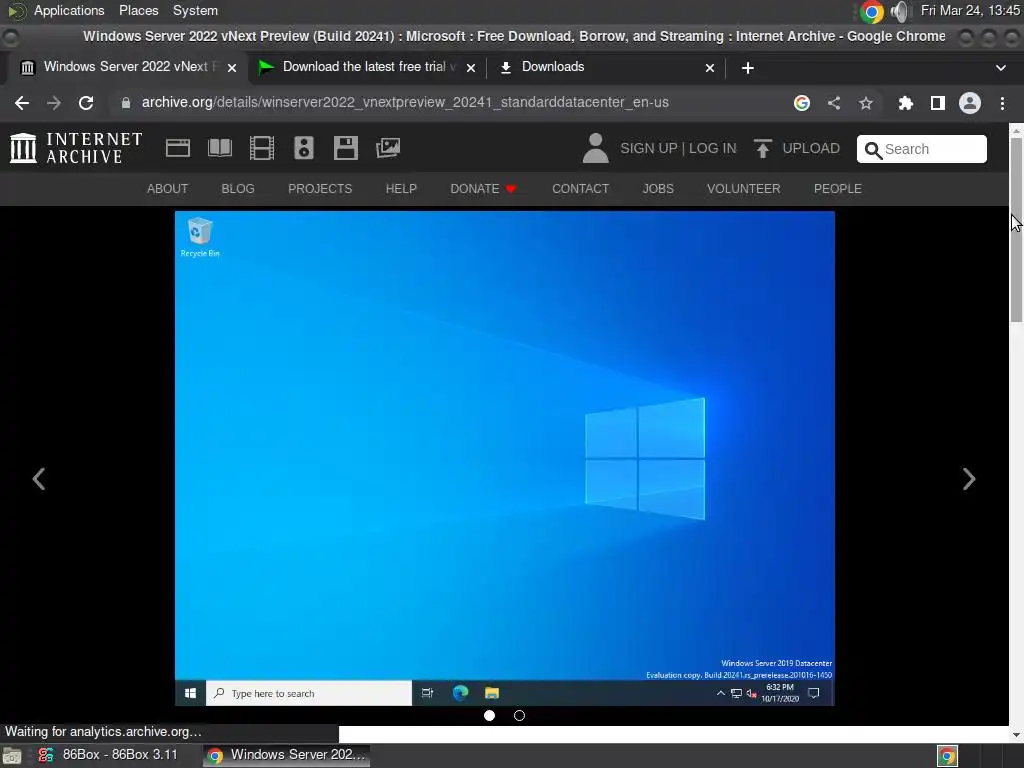Share this page icon

click(x=834, y=103)
